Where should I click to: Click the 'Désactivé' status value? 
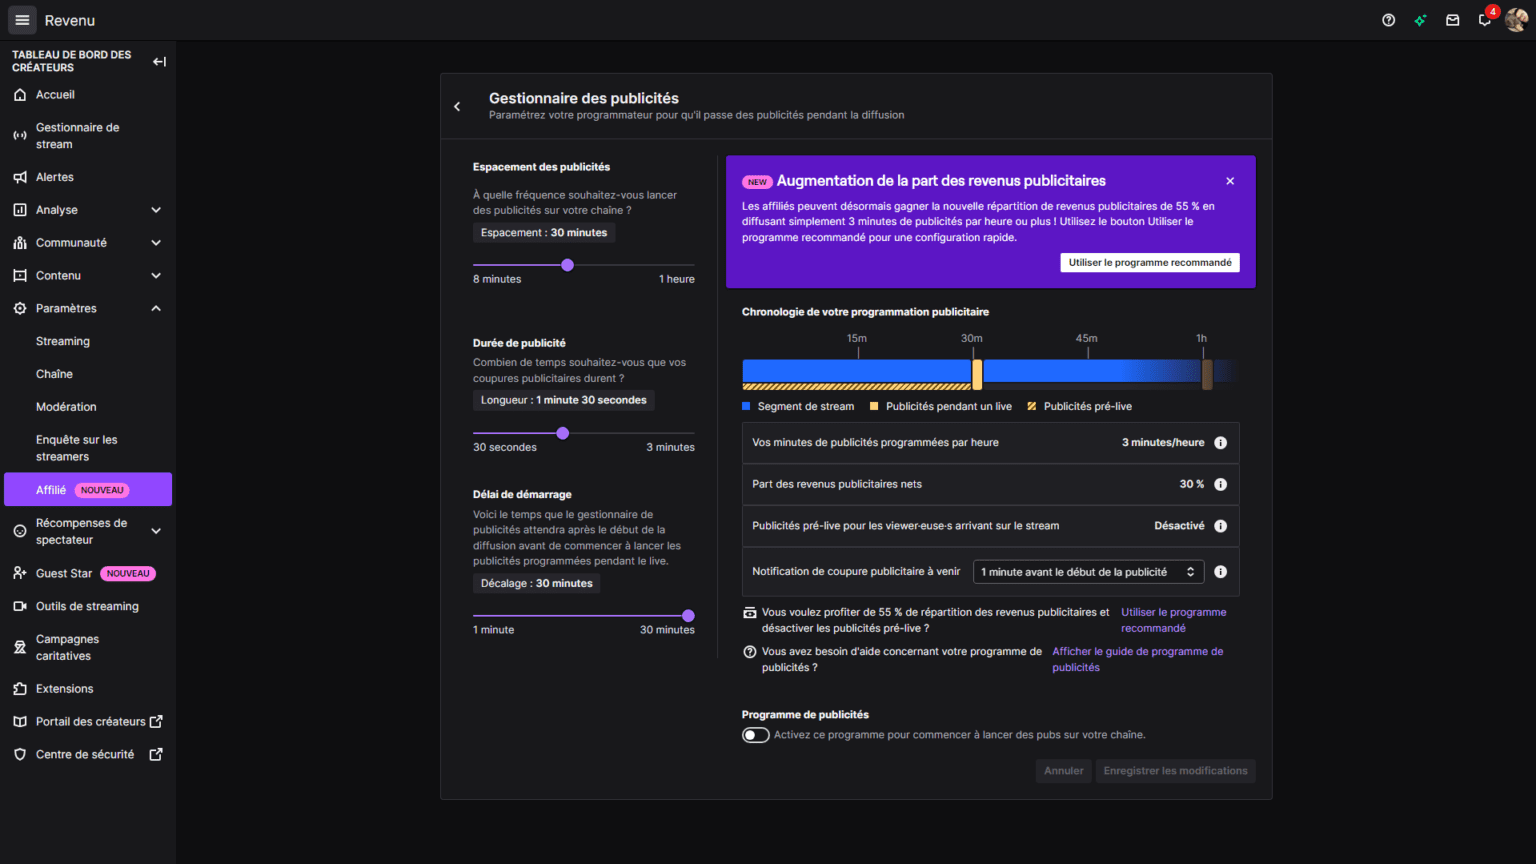click(x=1179, y=526)
